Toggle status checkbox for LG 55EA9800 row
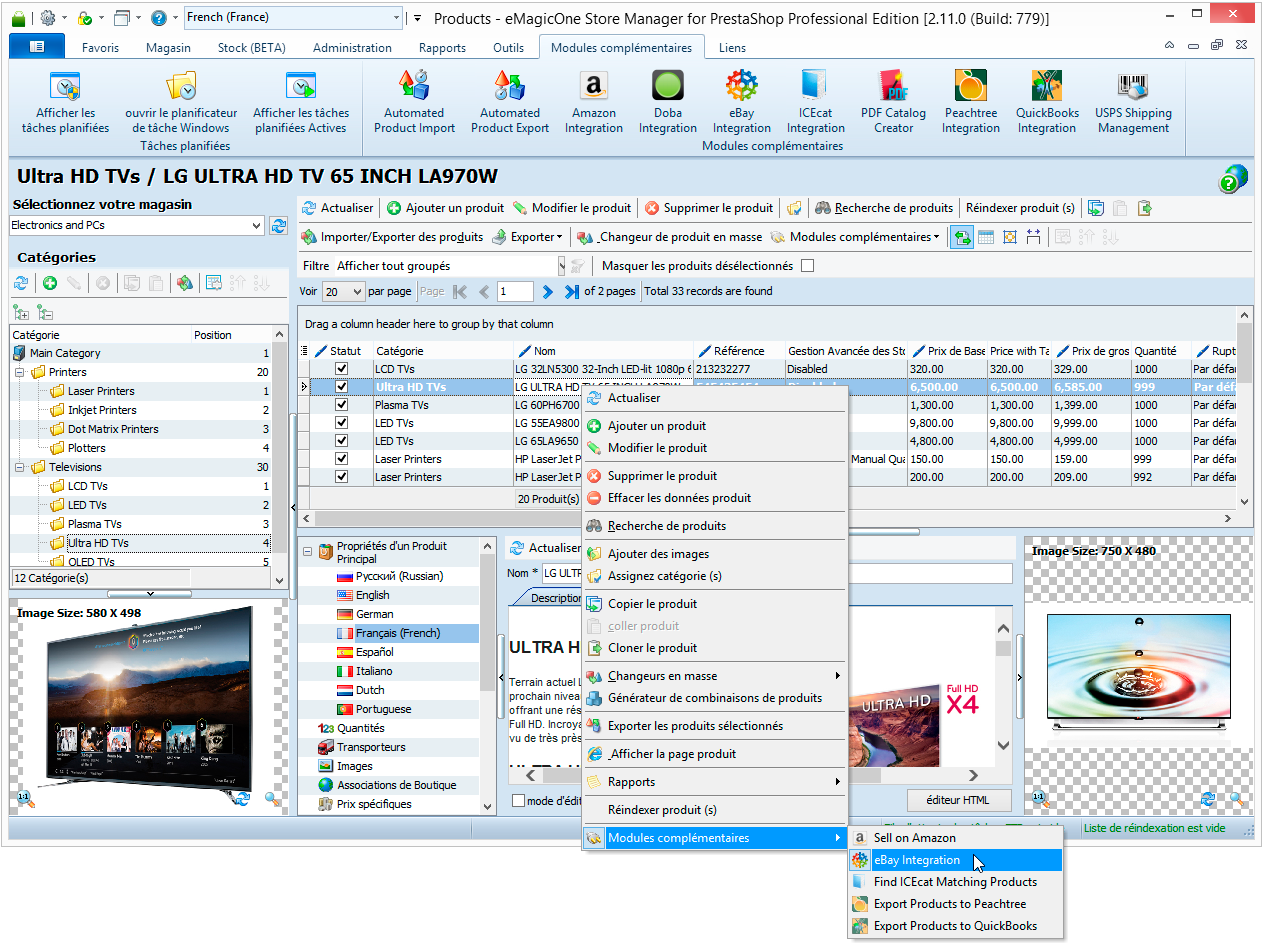 tap(342, 423)
